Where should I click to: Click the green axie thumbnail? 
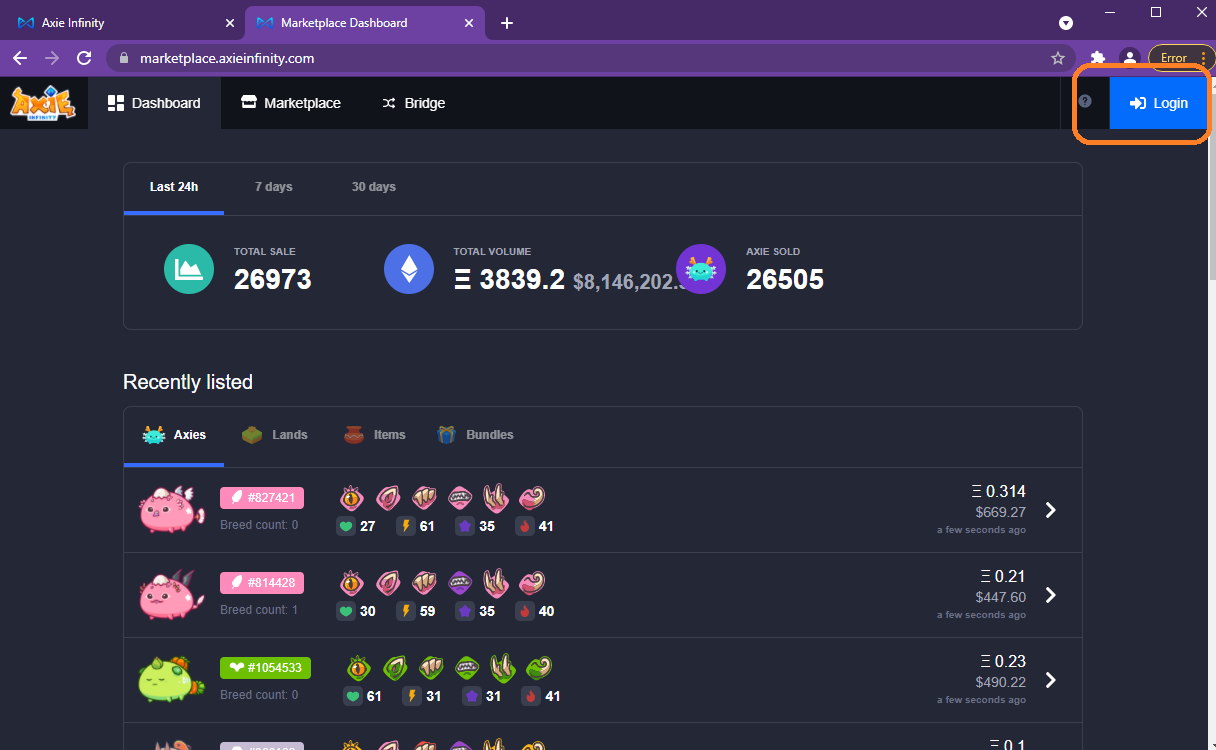pyautogui.click(x=170, y=680)
